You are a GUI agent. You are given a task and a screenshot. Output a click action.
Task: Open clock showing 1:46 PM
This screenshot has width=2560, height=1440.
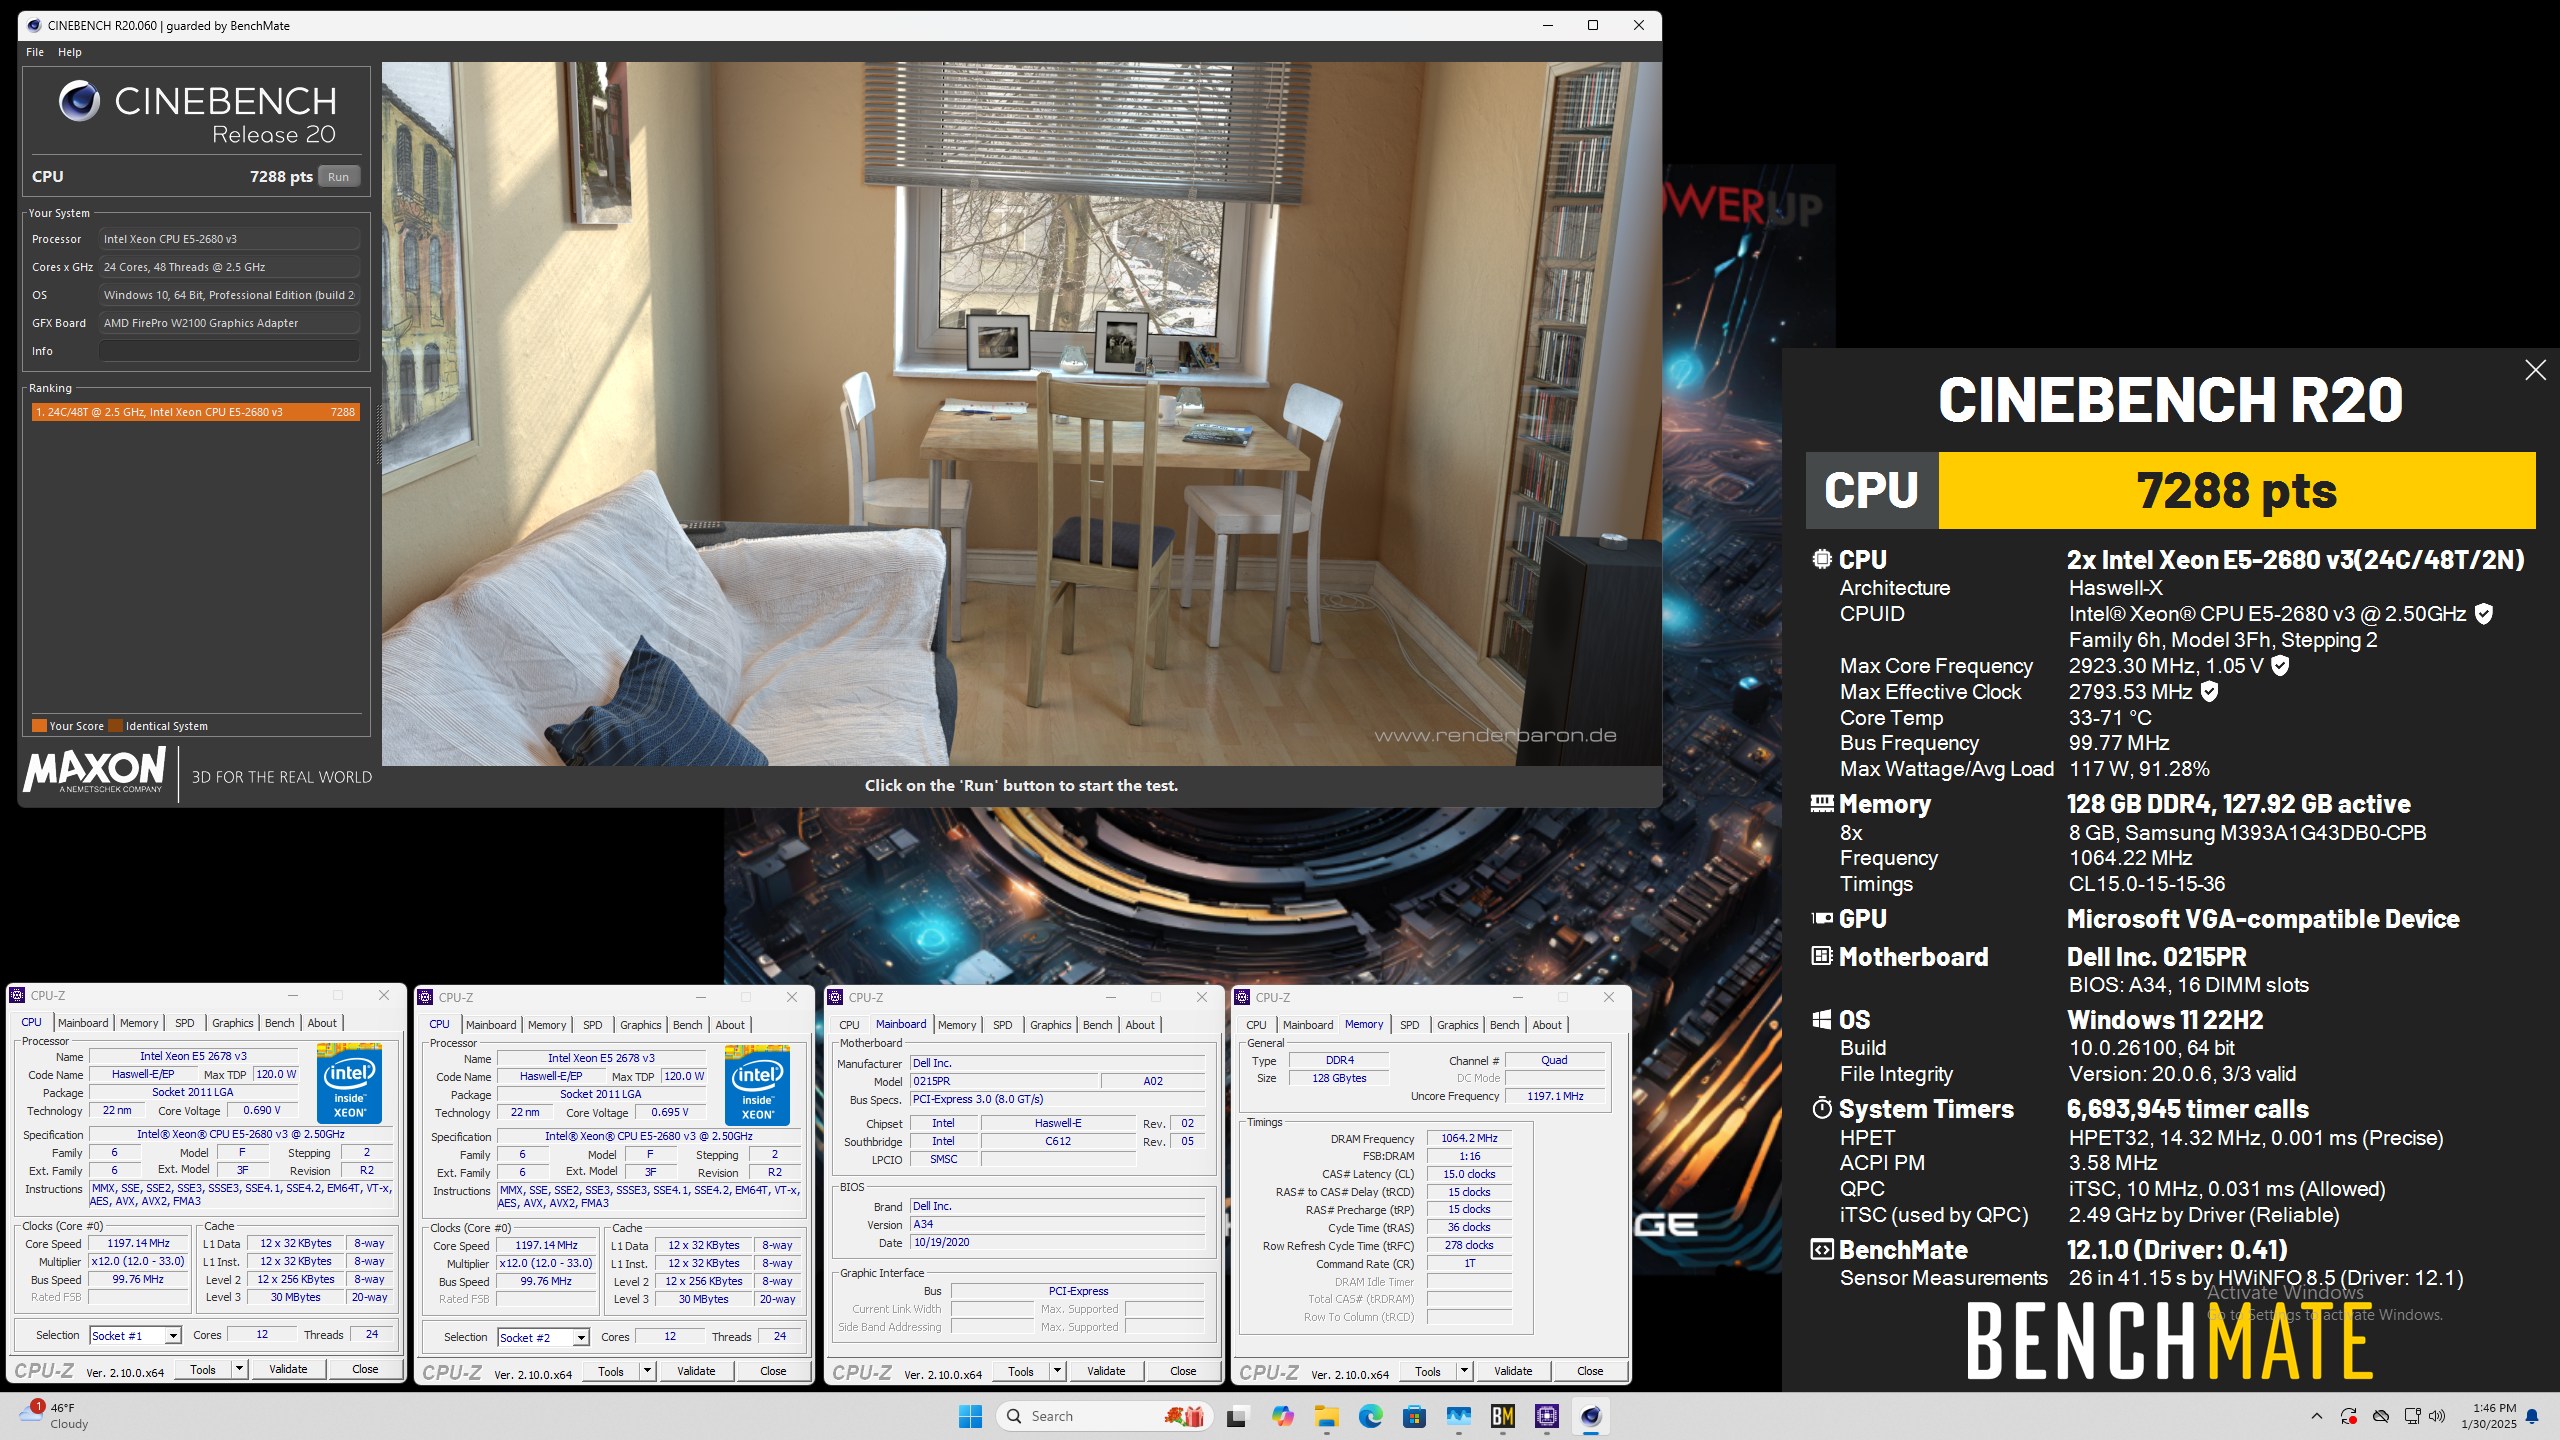tap(2488, 1416)
